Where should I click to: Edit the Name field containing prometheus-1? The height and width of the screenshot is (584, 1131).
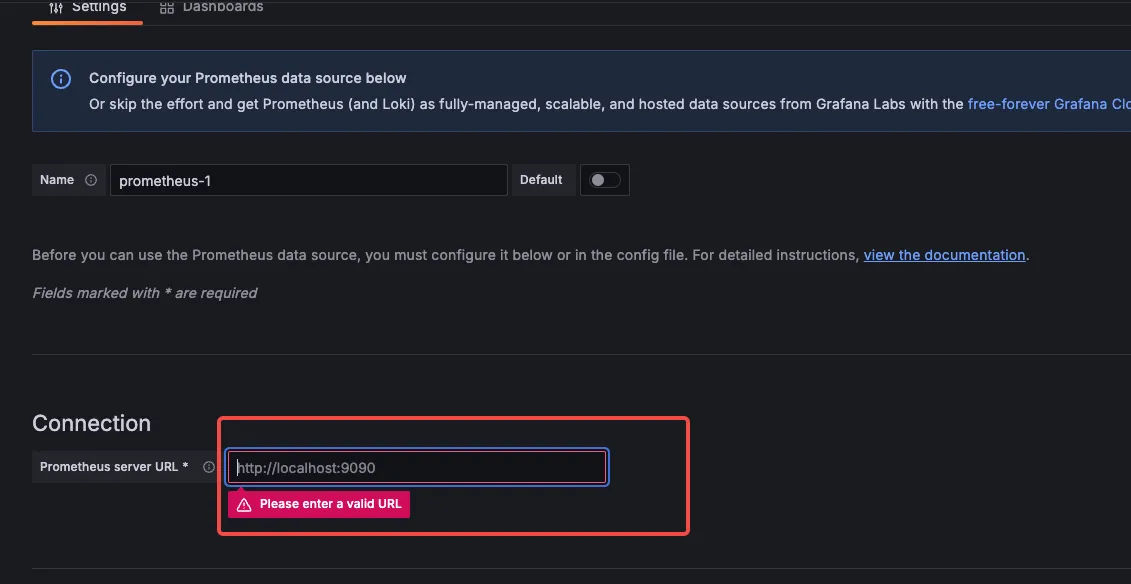(x=309, y=180)
